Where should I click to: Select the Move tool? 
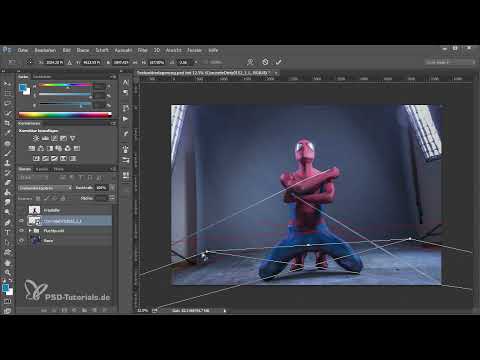pyautogui.click(x=7, y=84)
